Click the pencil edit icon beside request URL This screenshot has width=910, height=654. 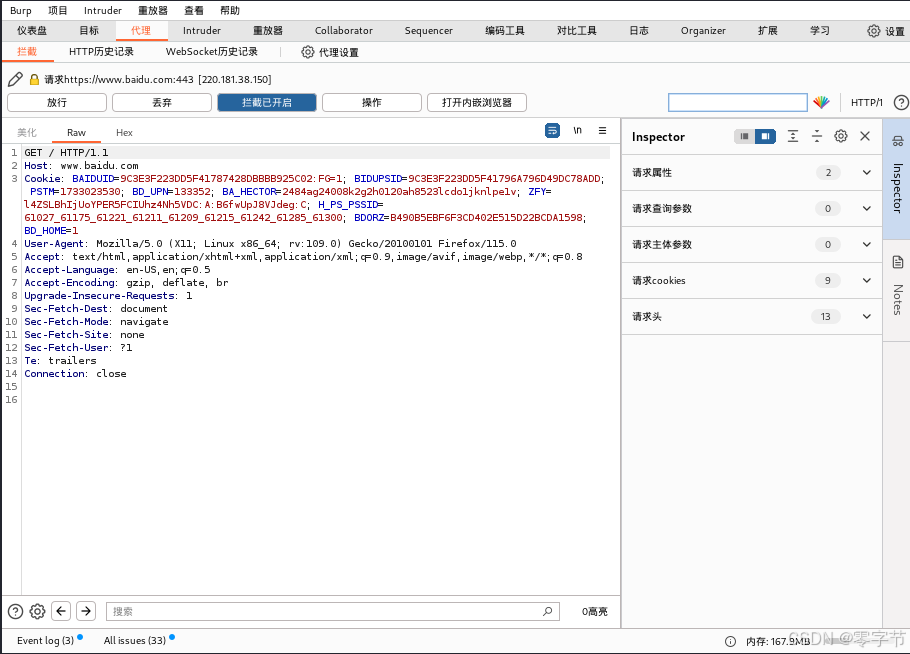(16, 80)
